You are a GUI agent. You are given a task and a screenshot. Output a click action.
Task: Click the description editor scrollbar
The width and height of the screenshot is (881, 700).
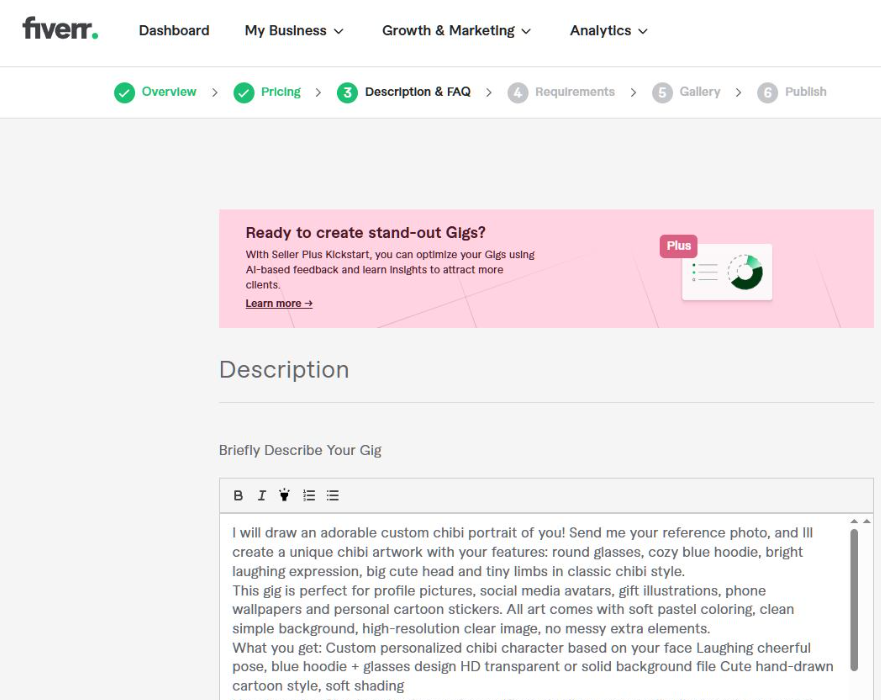[x=854, y=600]
